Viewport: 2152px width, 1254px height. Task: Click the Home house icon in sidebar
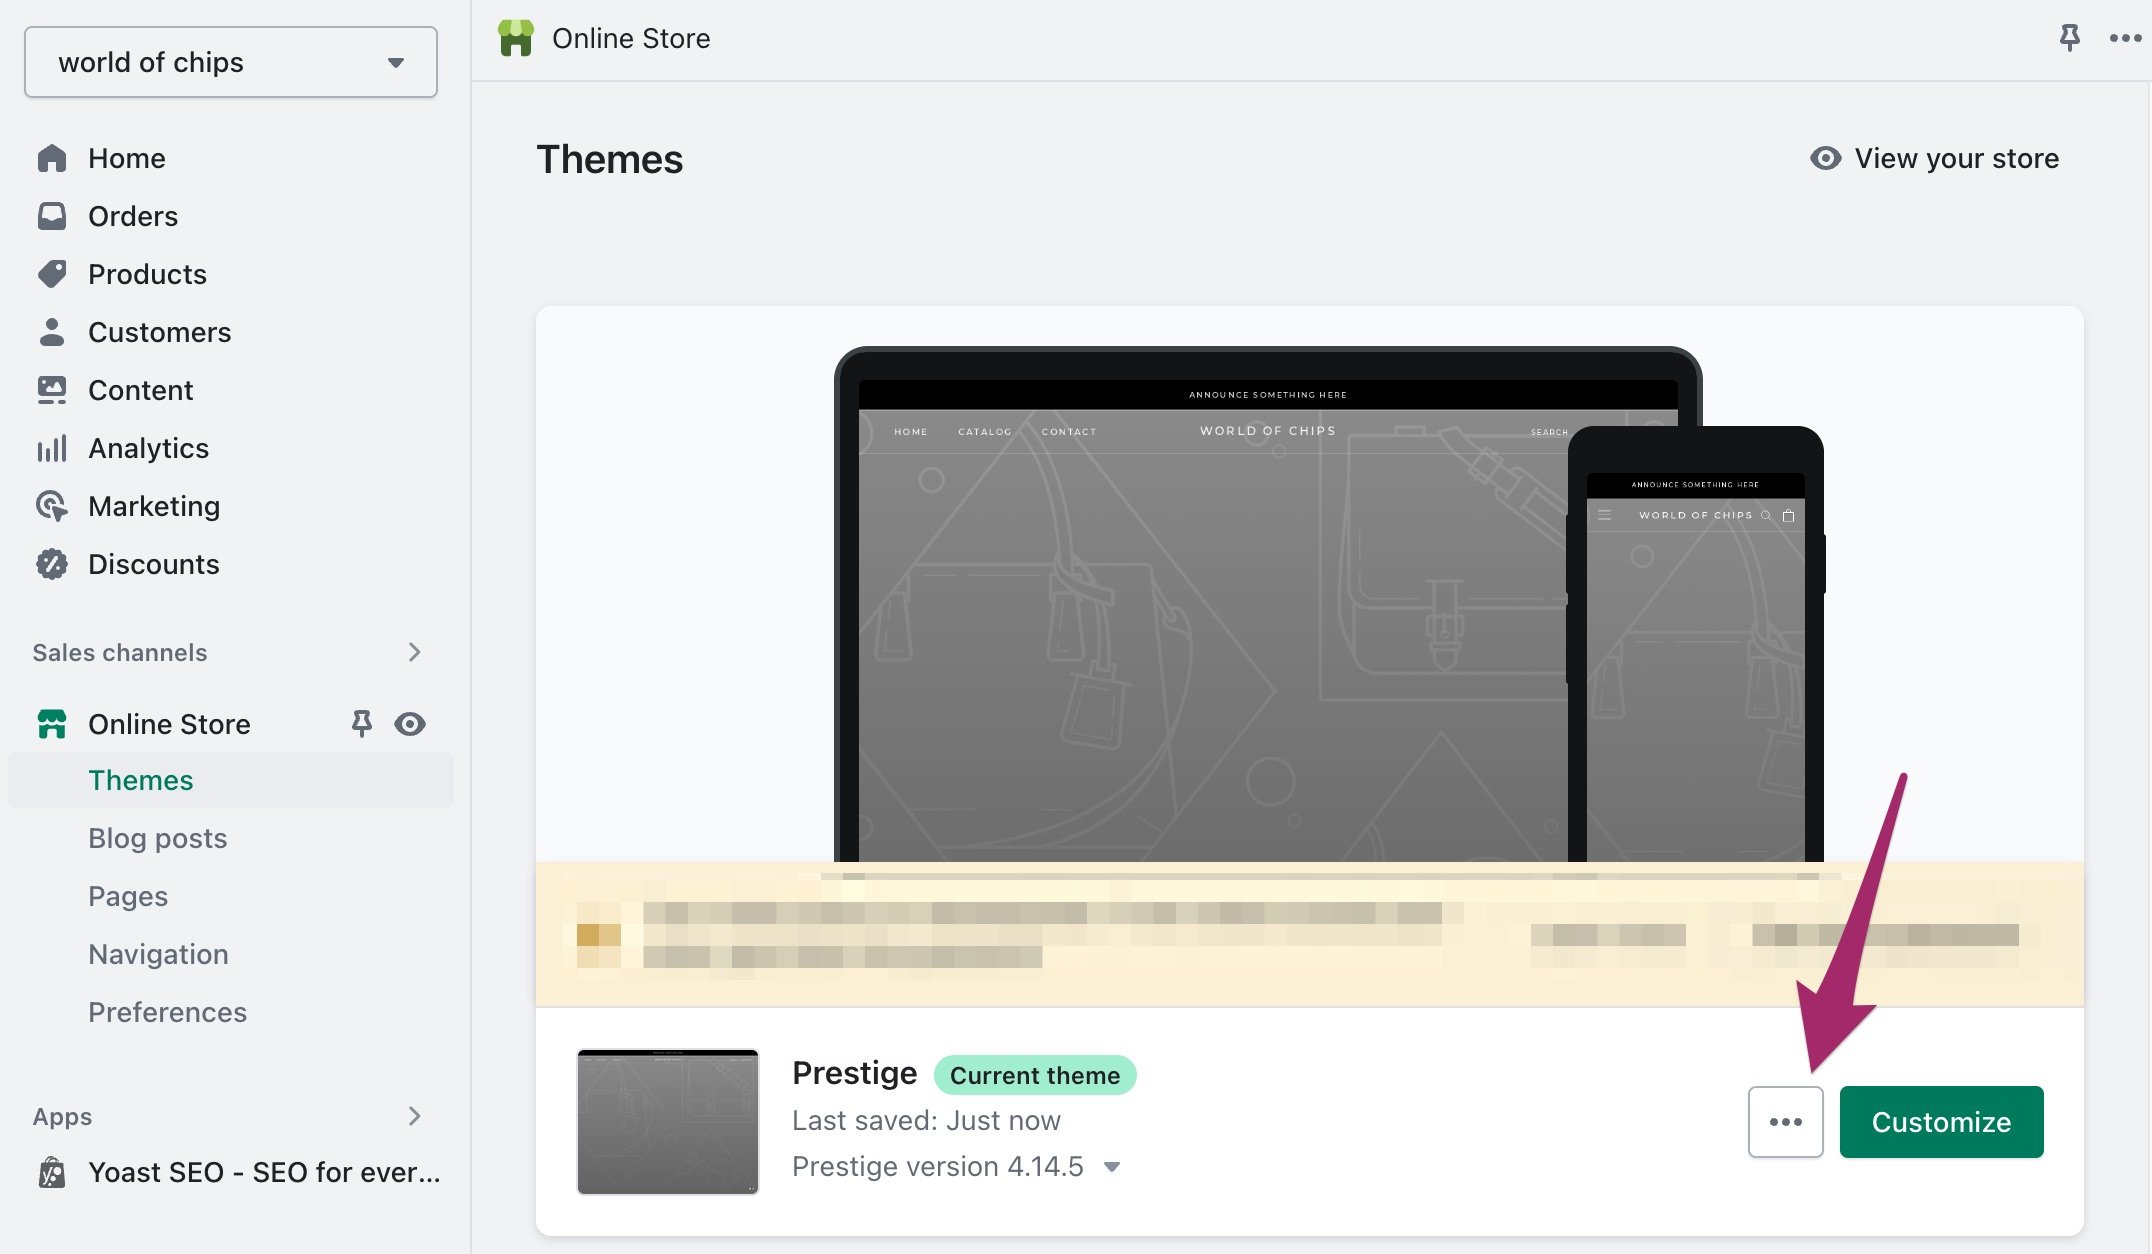pyautogui.click(x=51, y=158)
